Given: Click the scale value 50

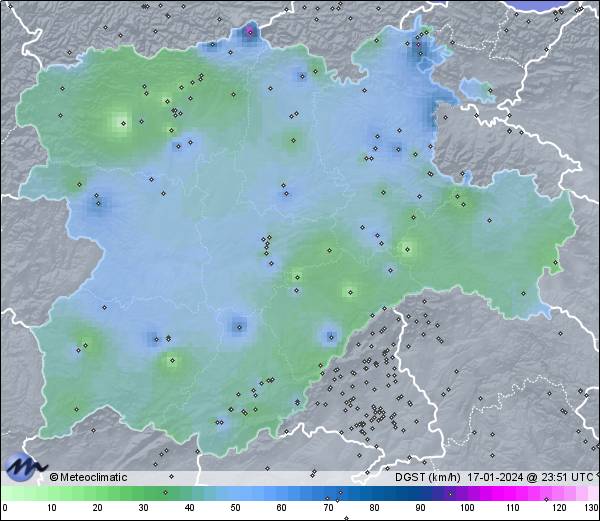Looking at the screenshot, I should coord(235,508).
